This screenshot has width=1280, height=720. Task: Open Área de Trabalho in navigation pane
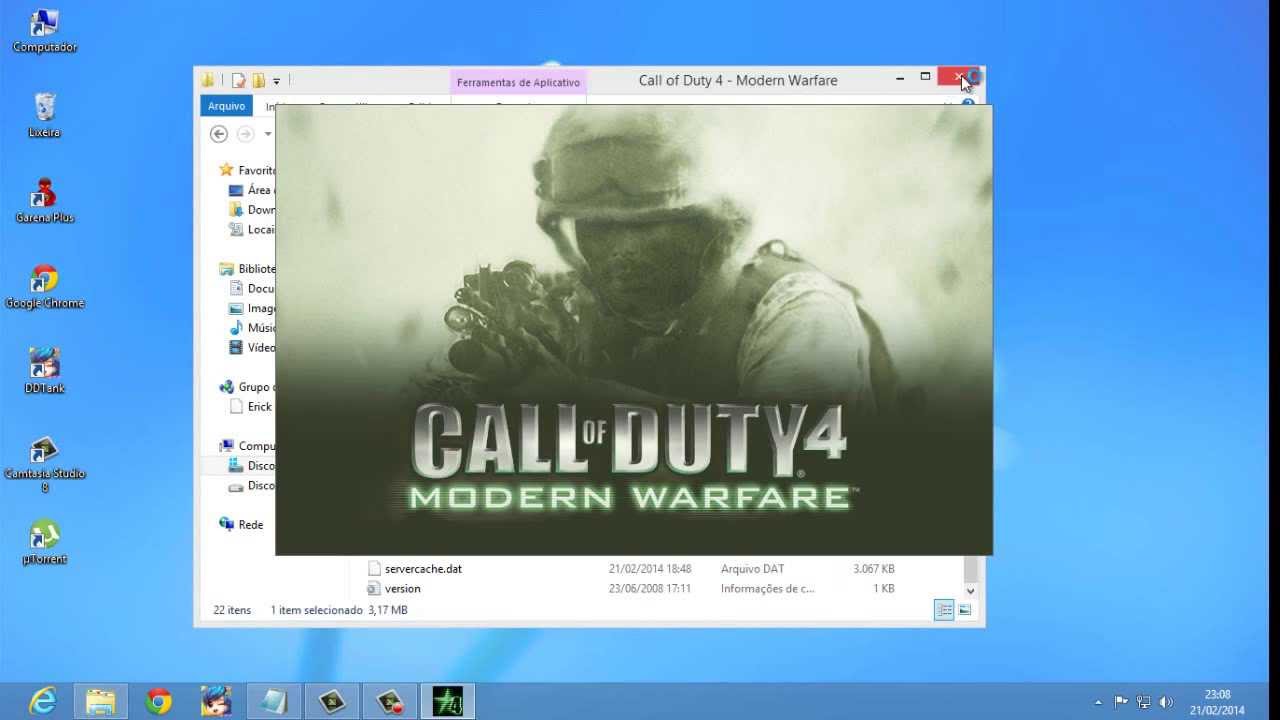[252, 190]
